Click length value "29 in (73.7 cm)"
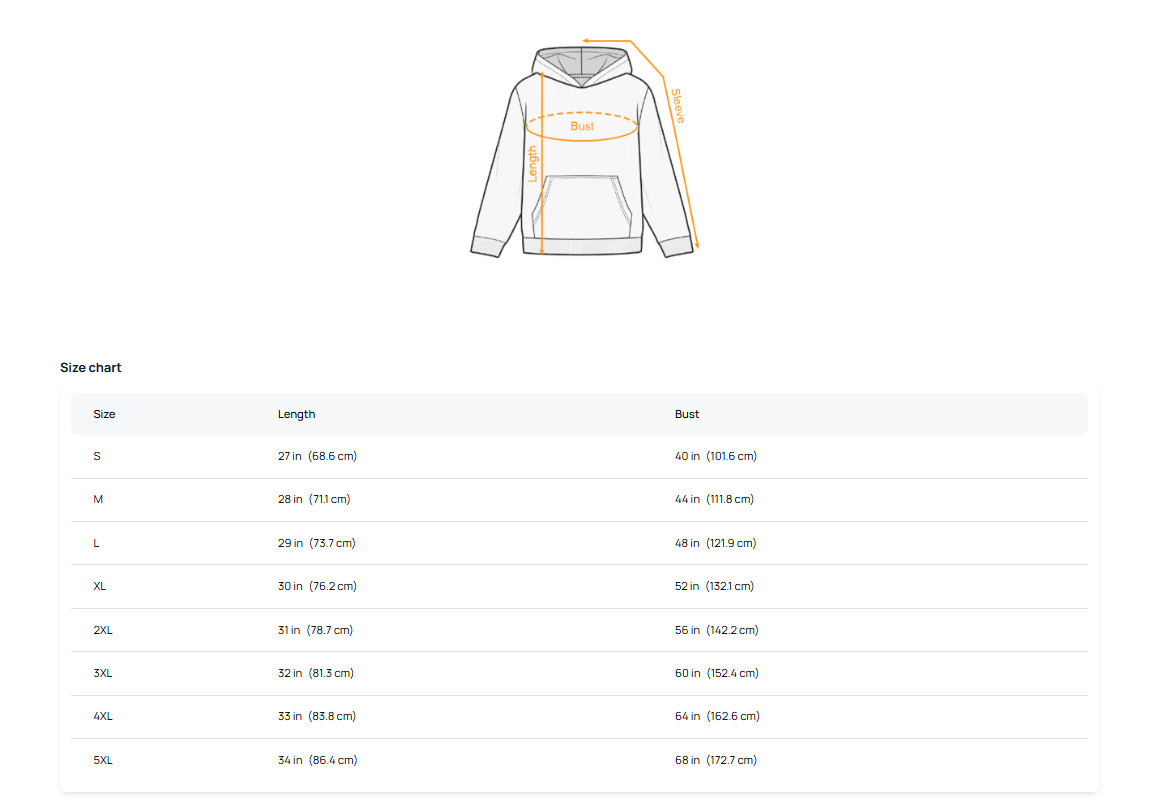Screen dimensions: 1156x807 point(316,543)
